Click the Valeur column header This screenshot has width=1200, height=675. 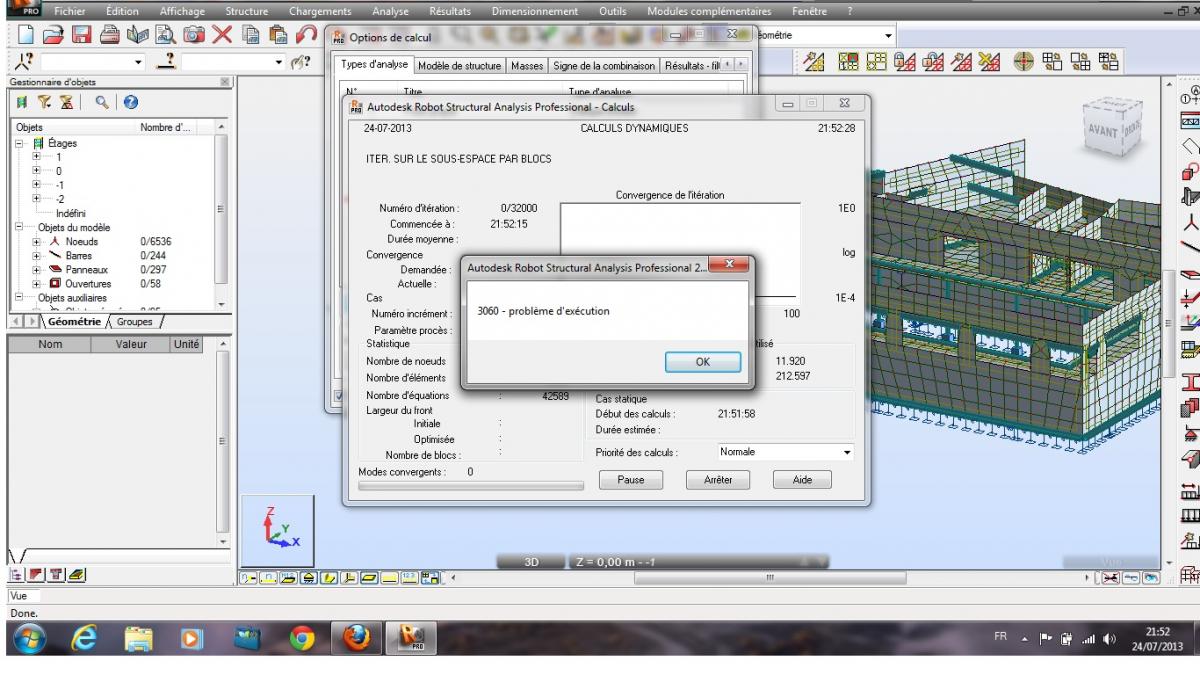130,344
